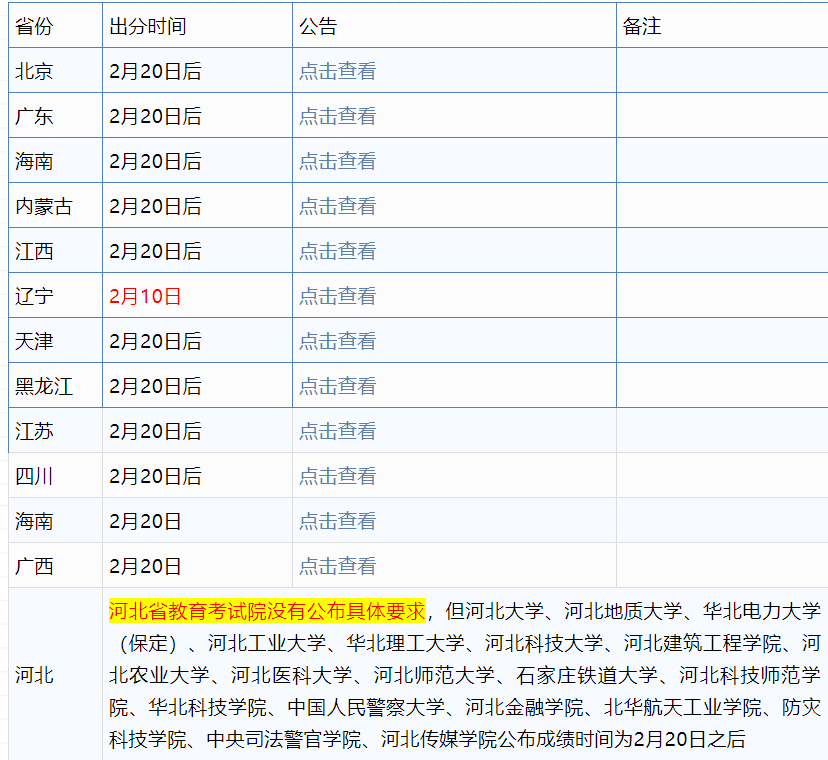828x760 pixels.
Task: Open the 点击查看 link in 内蒙古 row
Action: tap(337, 205)
